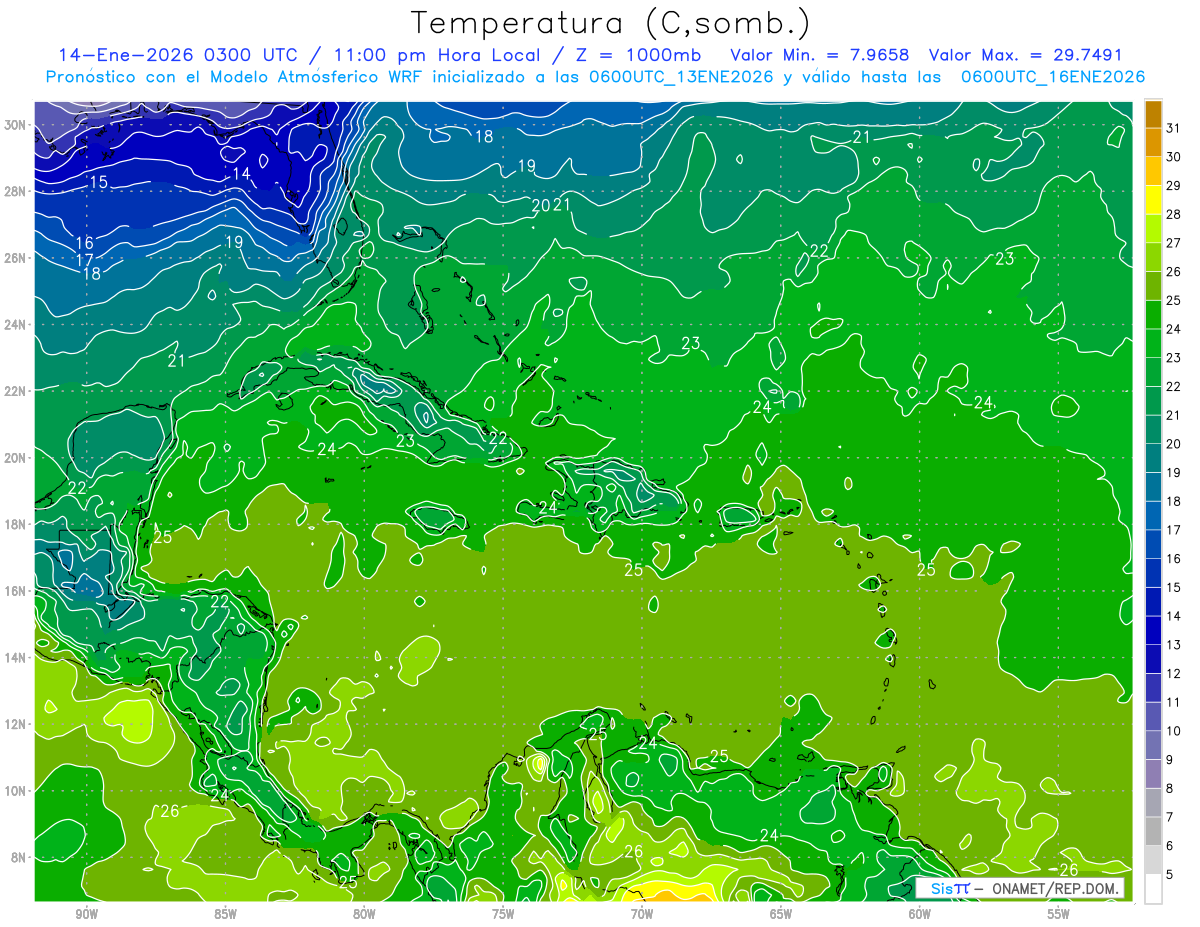Viewport: 1200px width, 927px height.
Task: Click the "2021" contour label near 28N
Action: [x=551, y=205]
